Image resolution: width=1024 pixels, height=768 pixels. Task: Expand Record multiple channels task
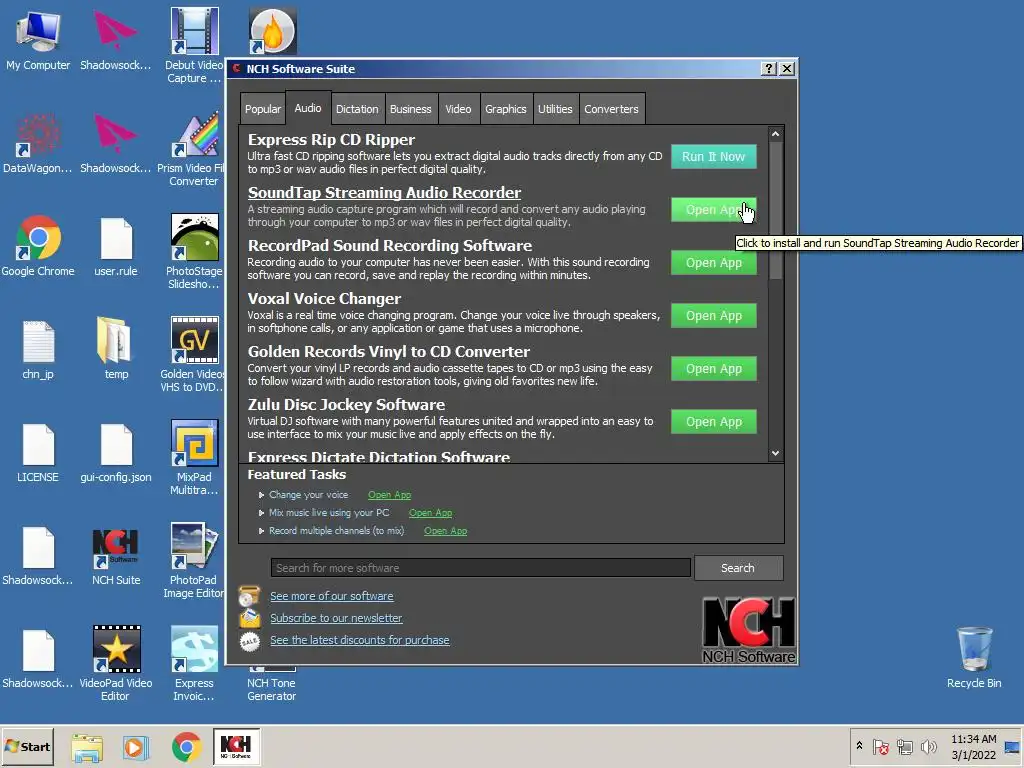pos(261,531)
